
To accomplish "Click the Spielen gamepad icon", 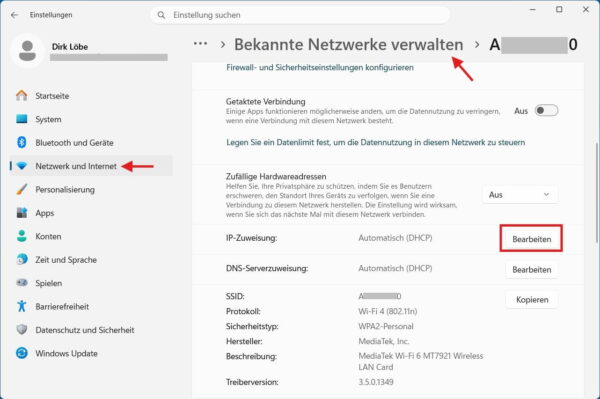I will click(x=22, y=283).
